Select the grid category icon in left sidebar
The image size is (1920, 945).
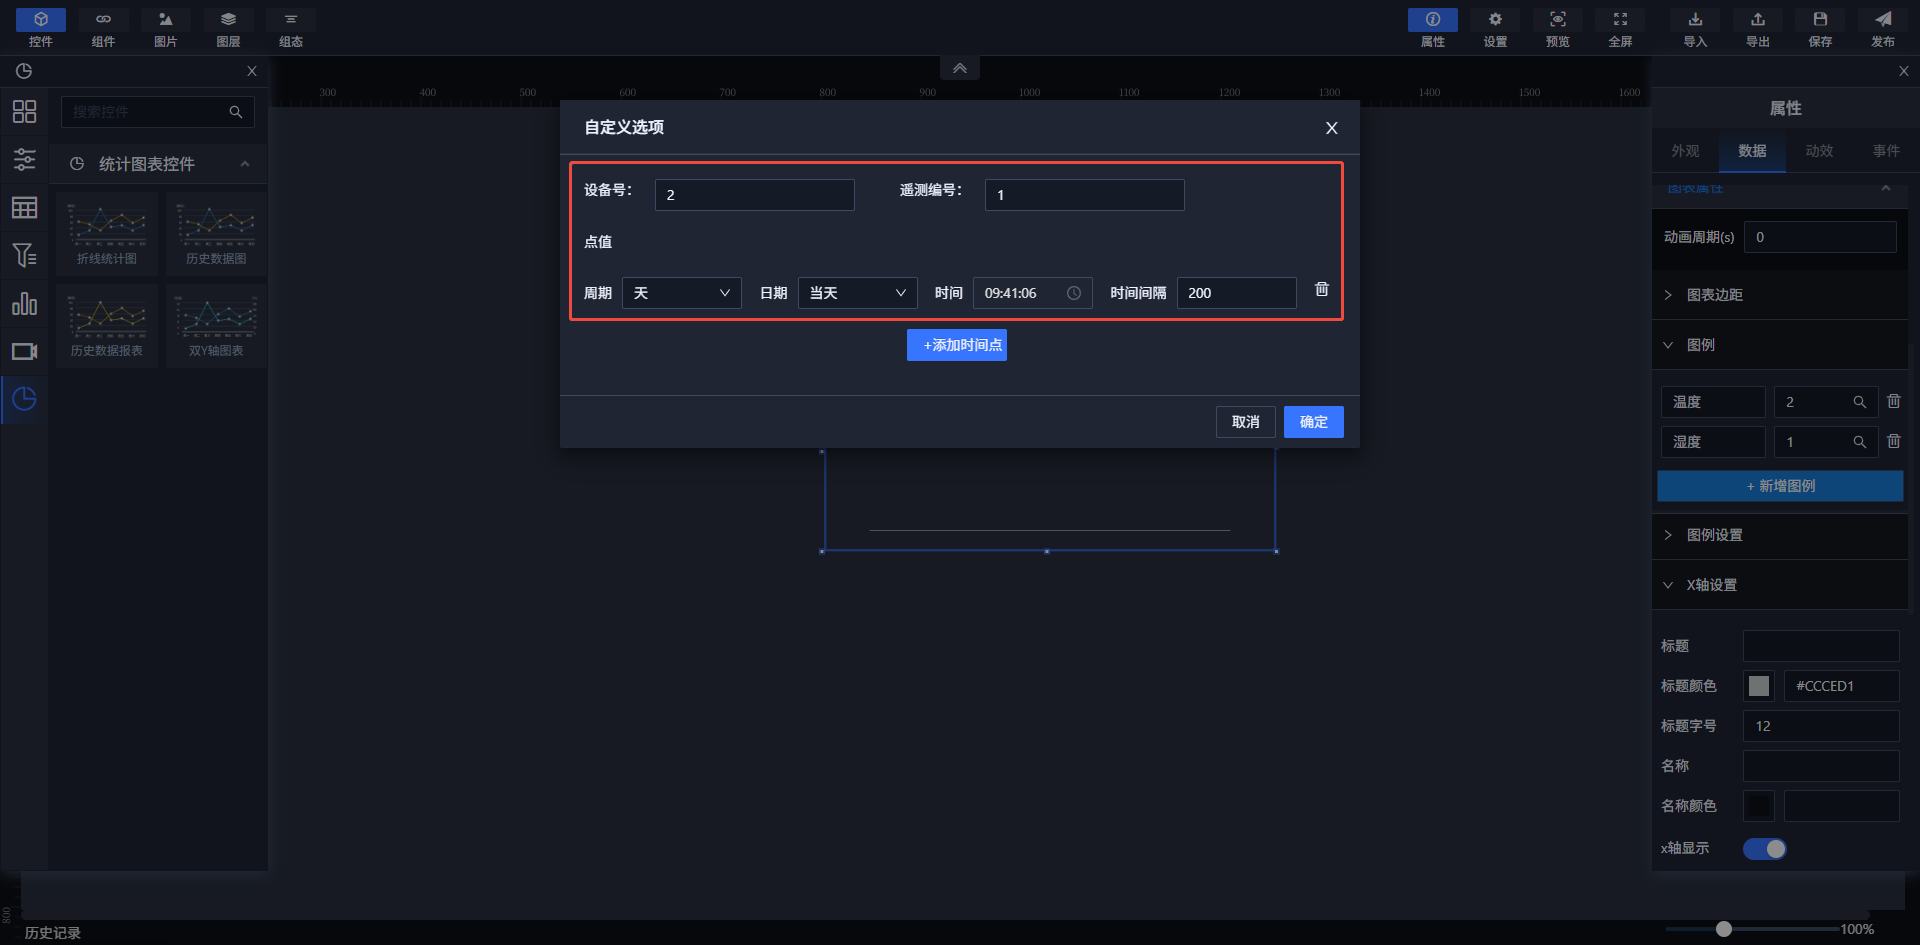tap(24, 111)
